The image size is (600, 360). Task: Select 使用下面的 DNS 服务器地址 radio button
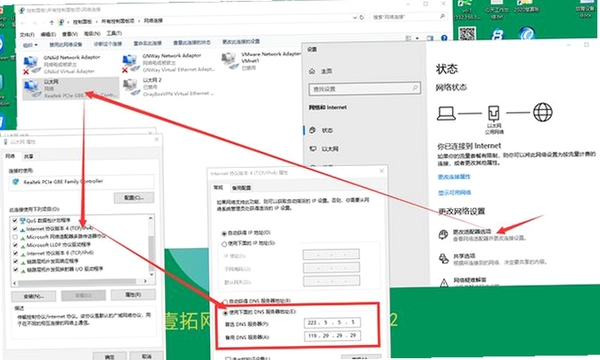pyautogui.click(x=225, y=313)
